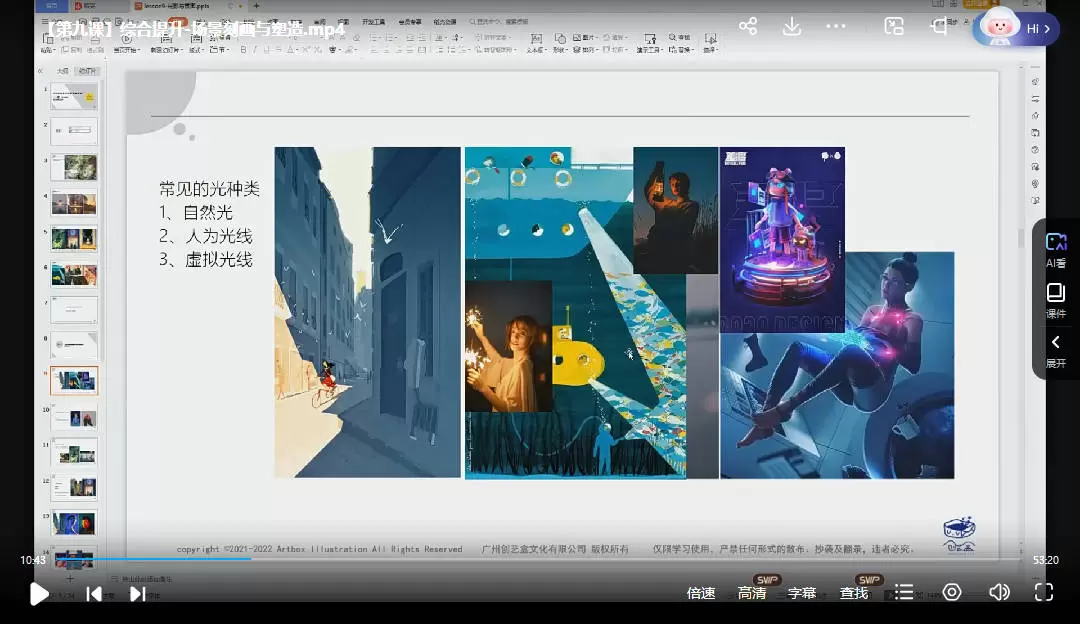This screenshot has width=1080, height=624.
Task: Open the 高清 quality selector
Action: pyautogui.click(x=751, y=593)
